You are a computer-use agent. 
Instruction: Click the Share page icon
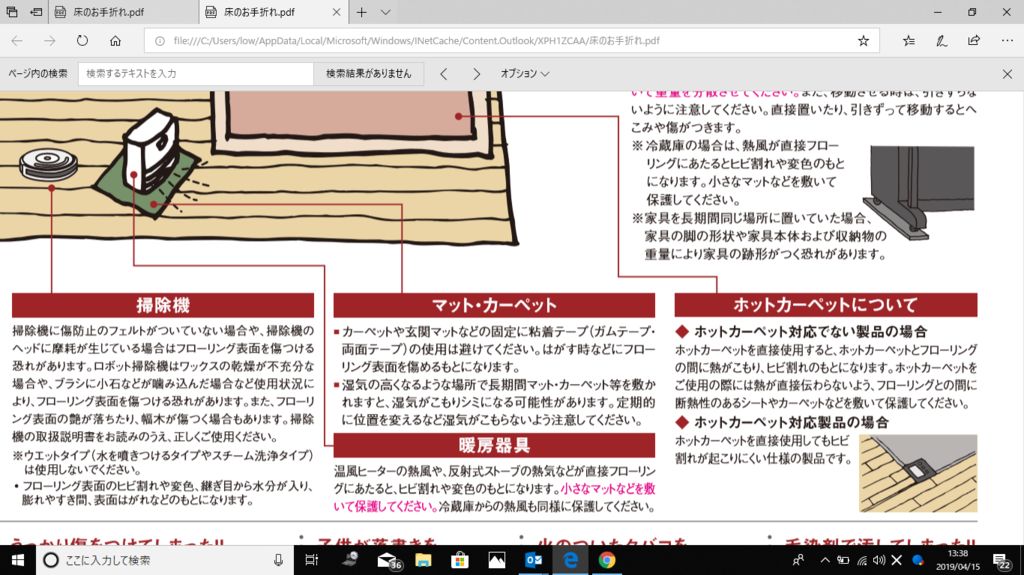974,41
